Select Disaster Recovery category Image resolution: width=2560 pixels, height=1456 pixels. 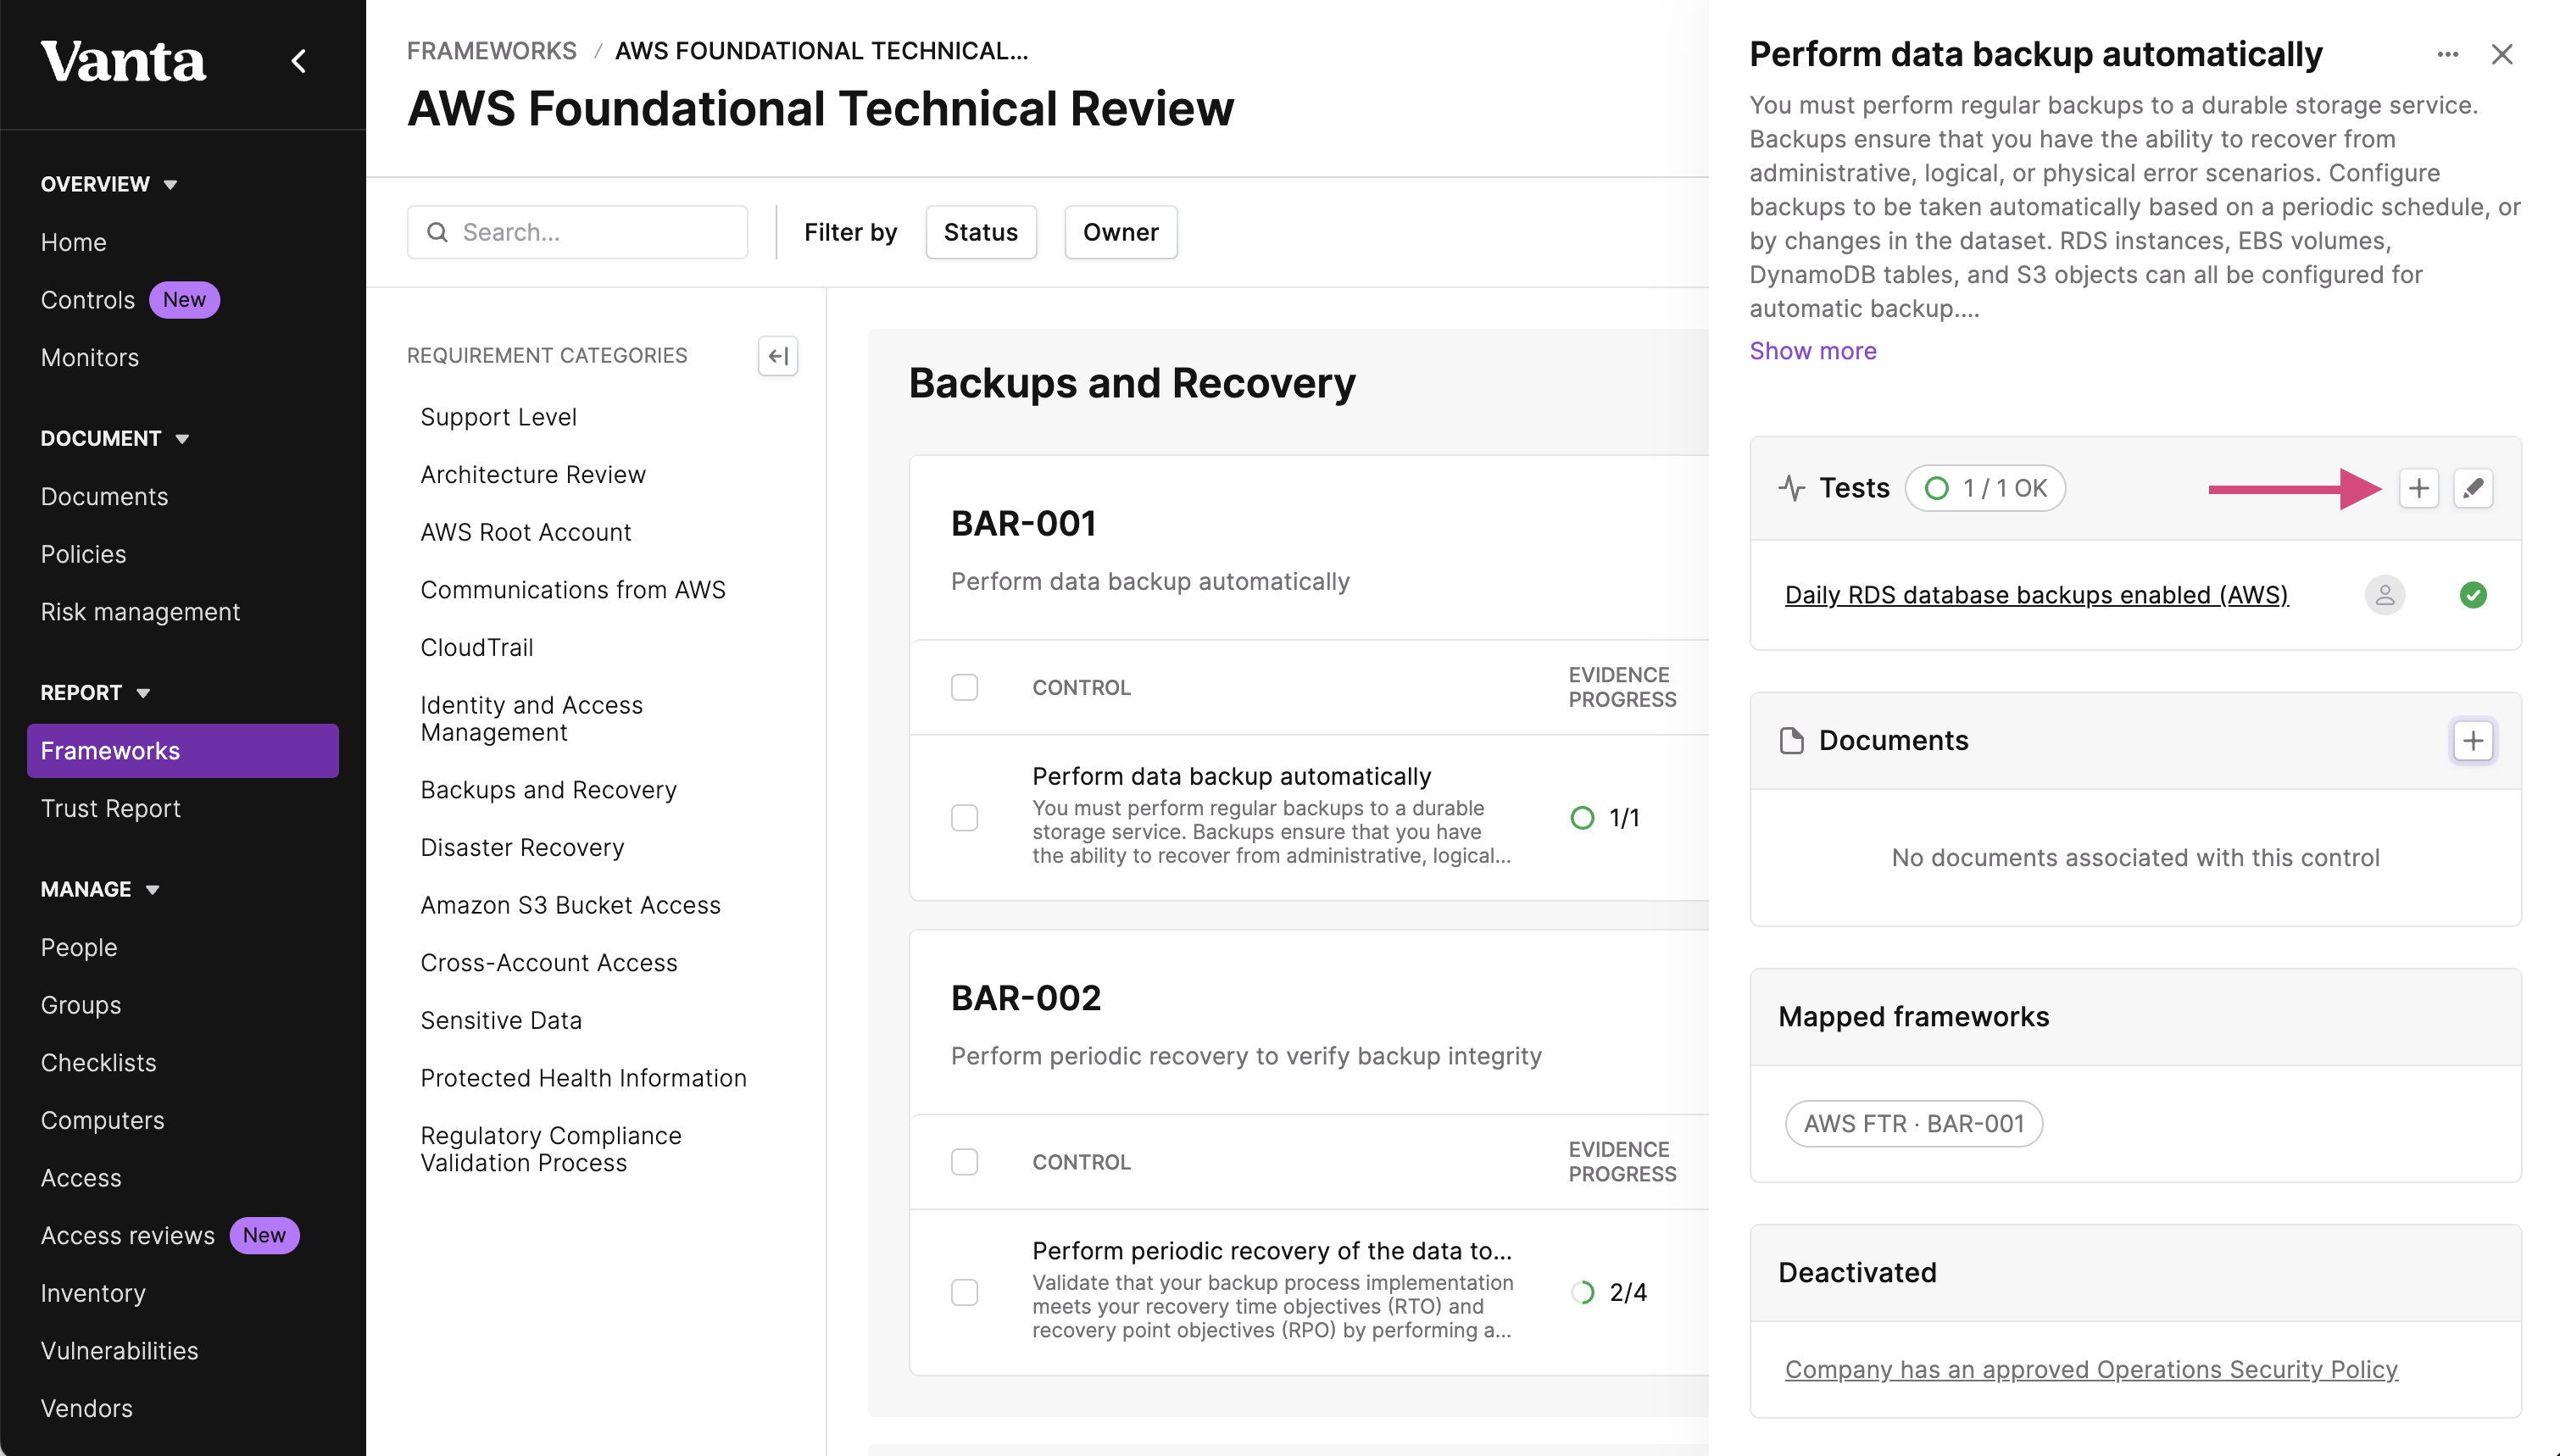click(x=522, y=848)
